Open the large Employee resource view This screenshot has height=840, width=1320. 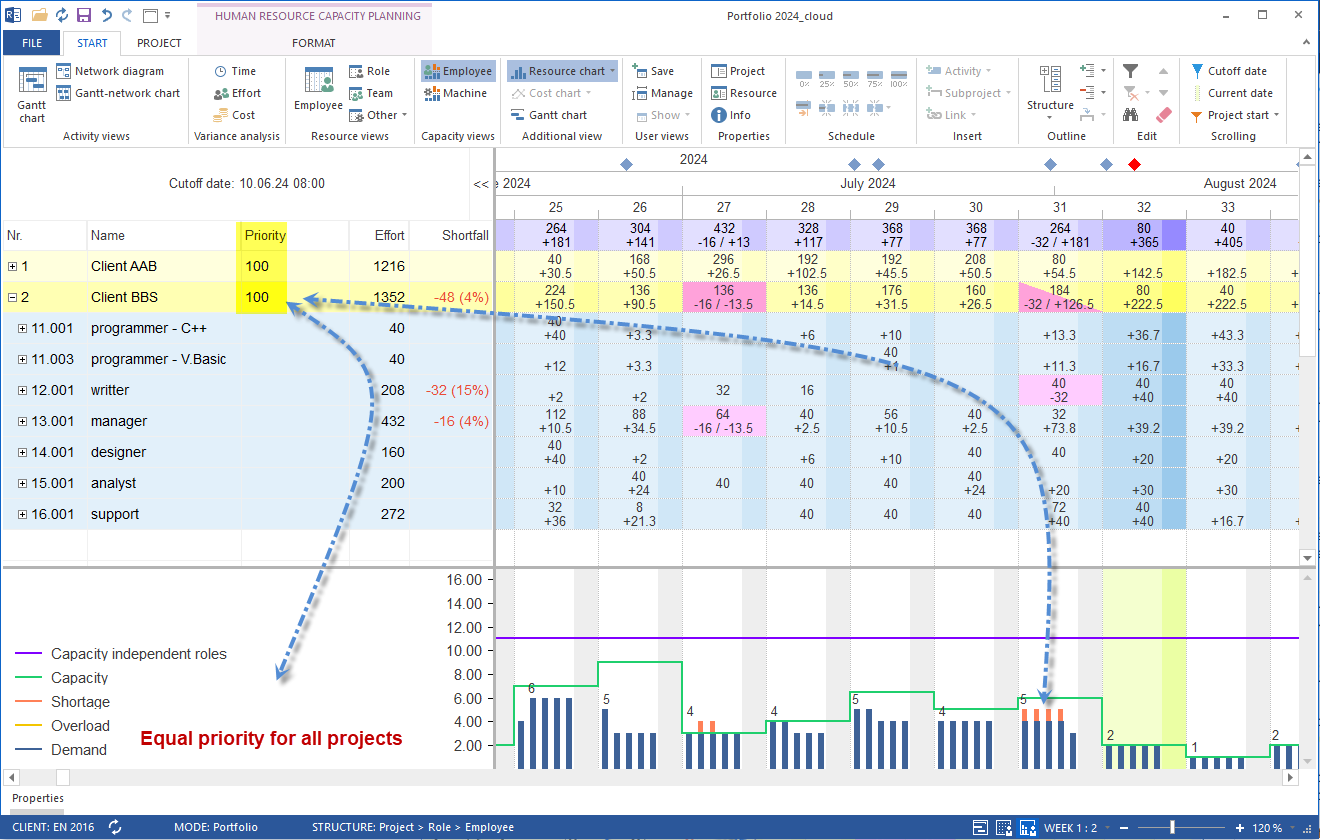coord(318,90)
